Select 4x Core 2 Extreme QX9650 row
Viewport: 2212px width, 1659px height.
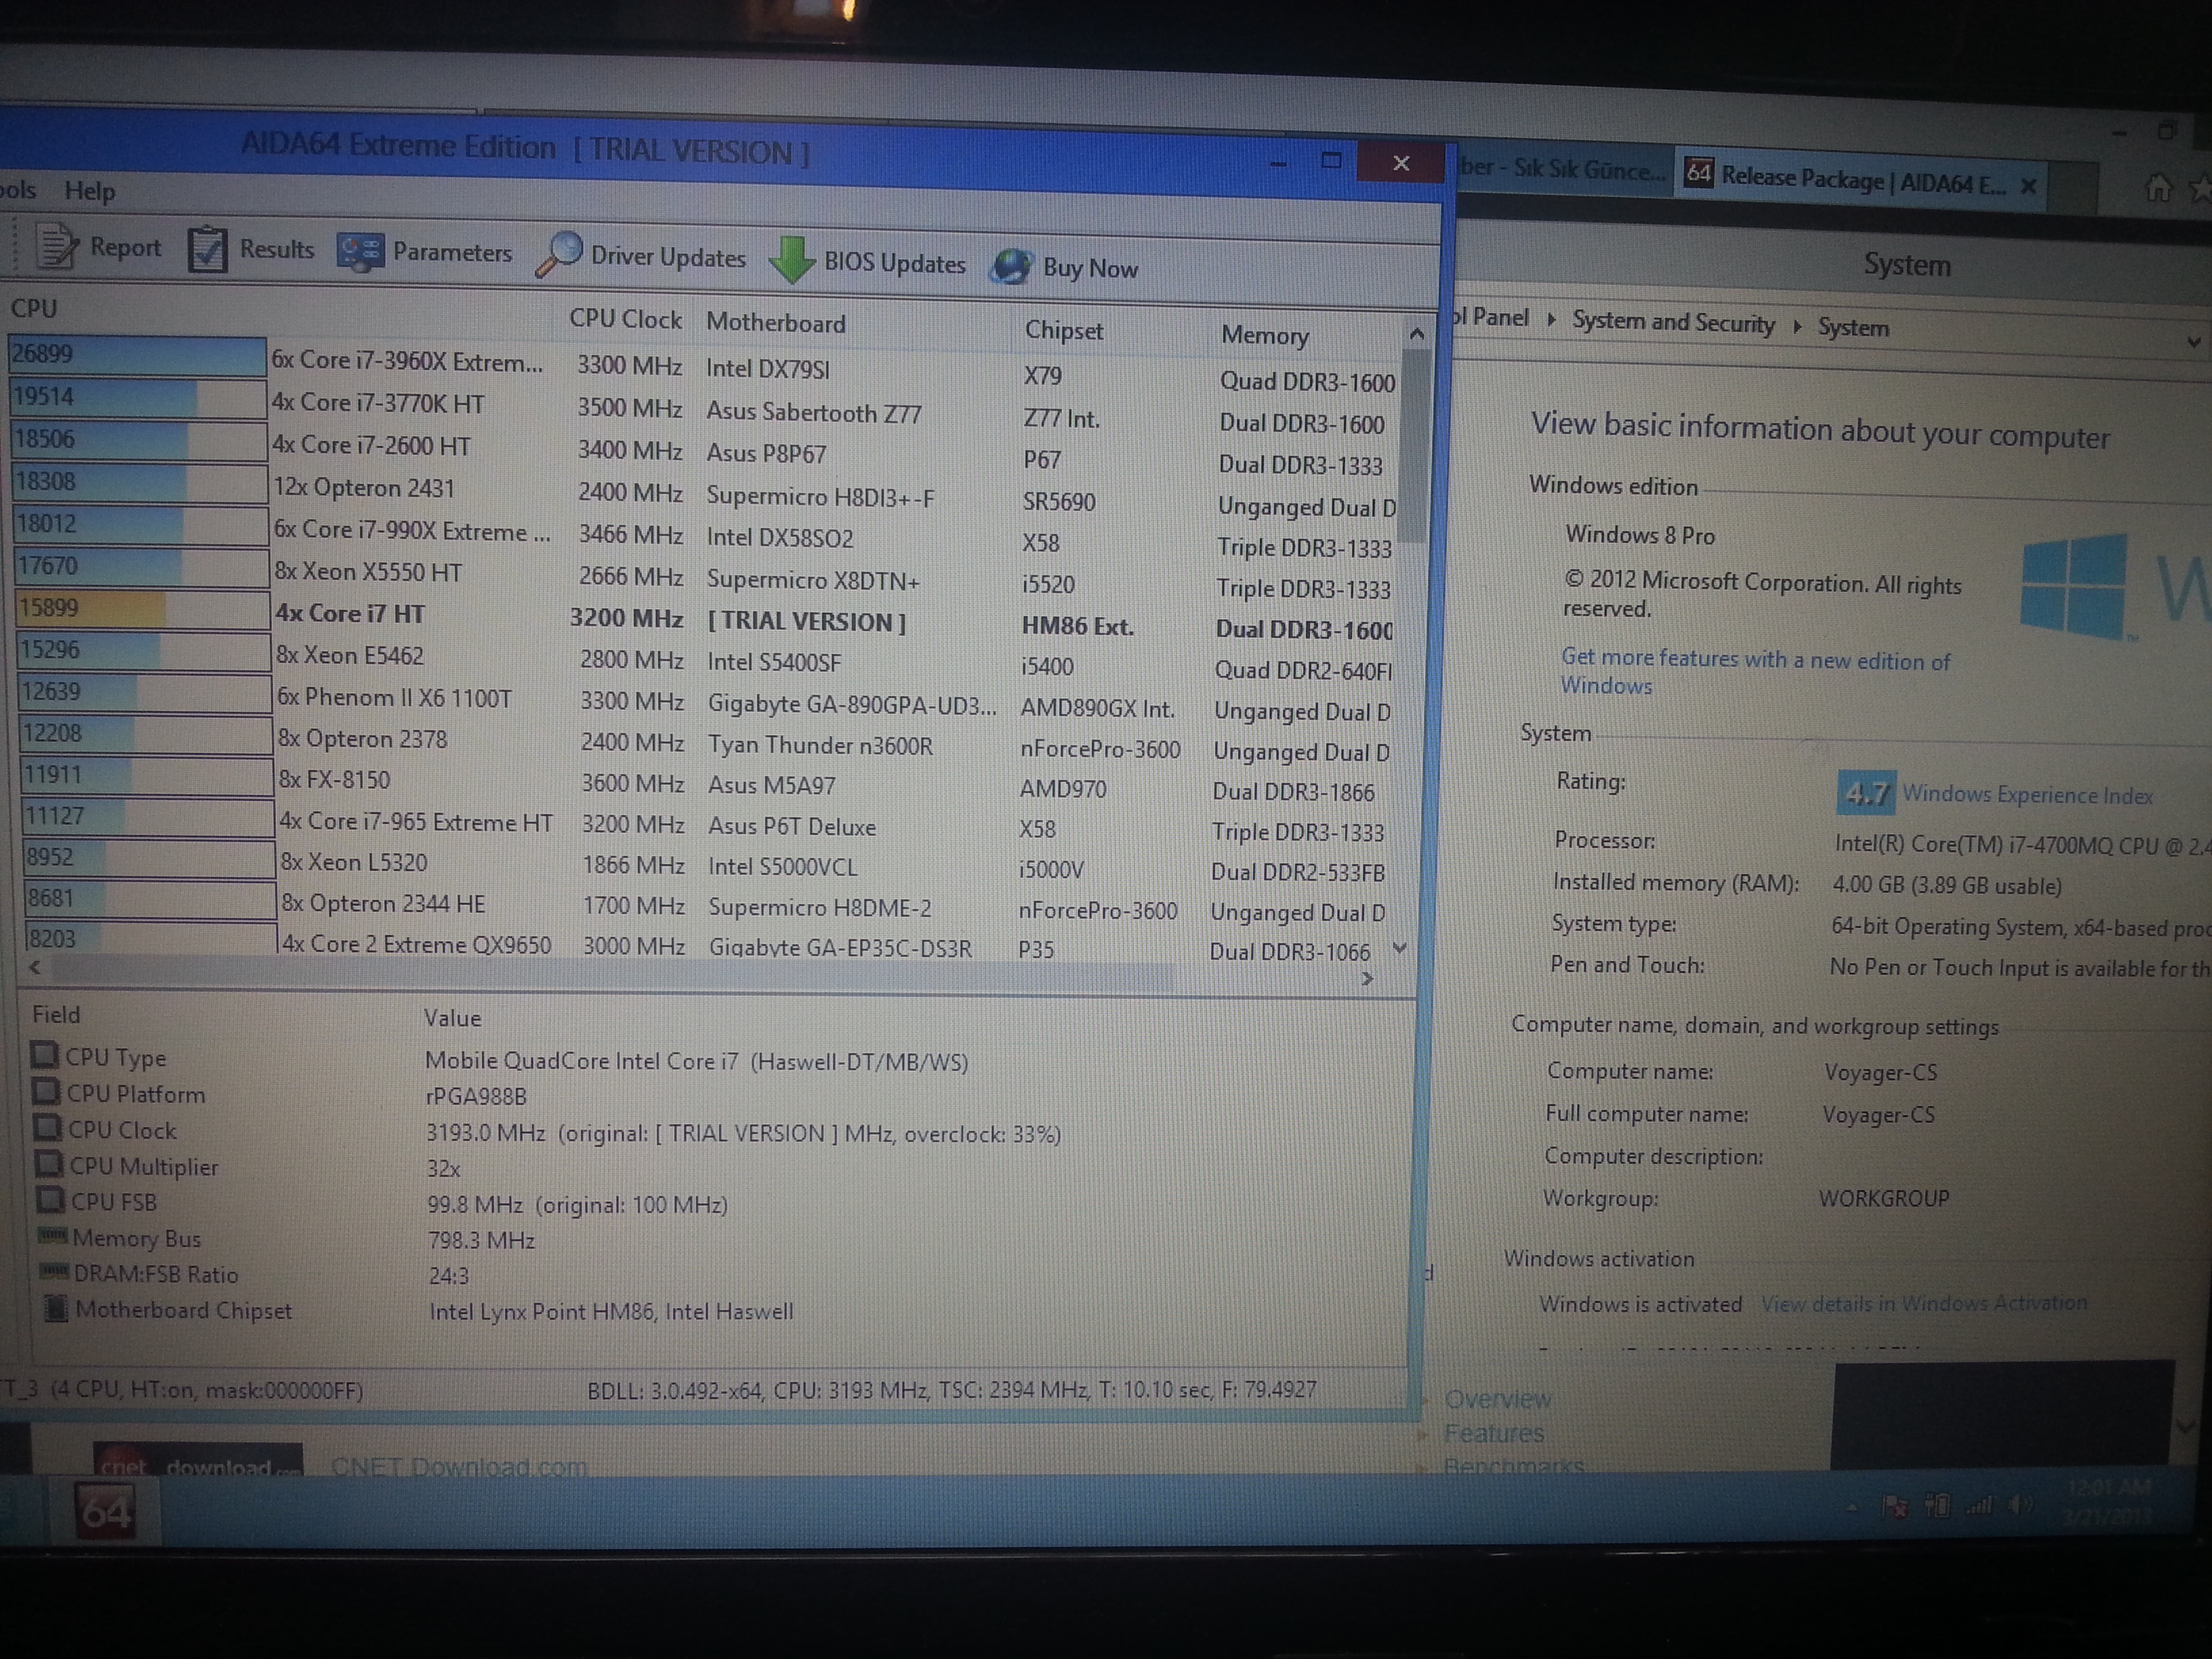point(416,944)
